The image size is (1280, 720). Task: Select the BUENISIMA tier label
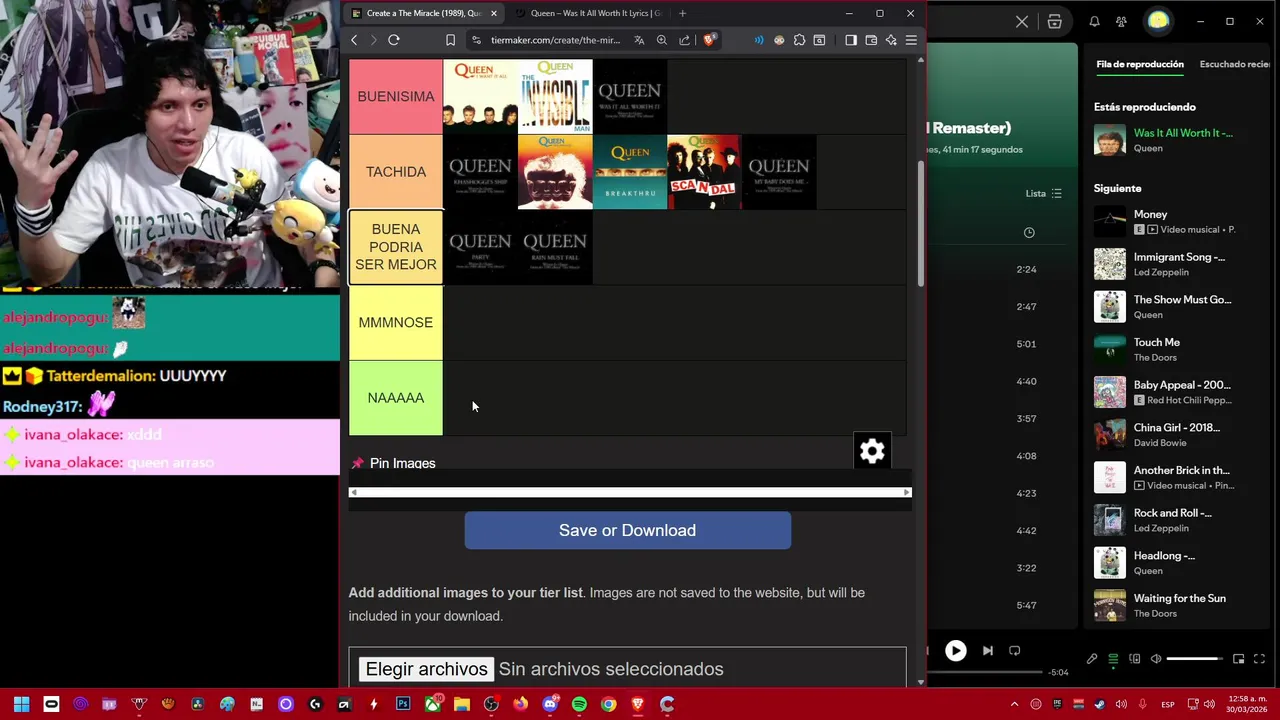tap(396, 96)
